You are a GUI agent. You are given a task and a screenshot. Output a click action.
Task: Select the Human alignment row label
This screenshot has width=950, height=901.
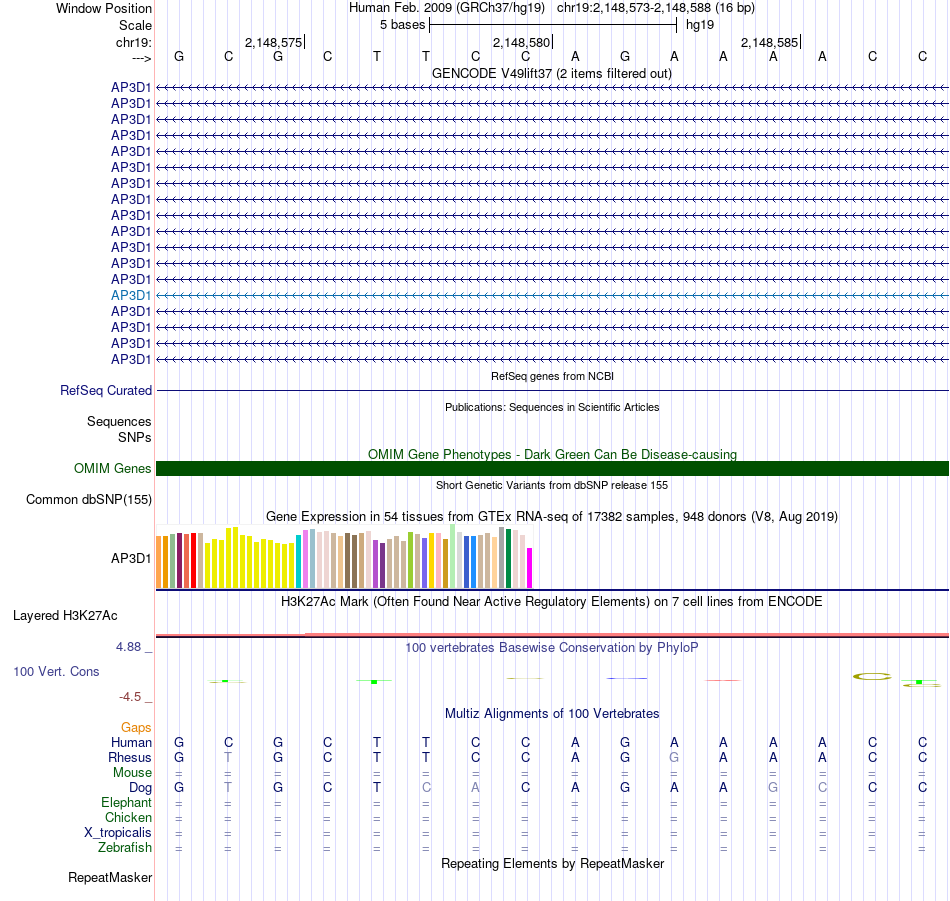click(131, 742)
